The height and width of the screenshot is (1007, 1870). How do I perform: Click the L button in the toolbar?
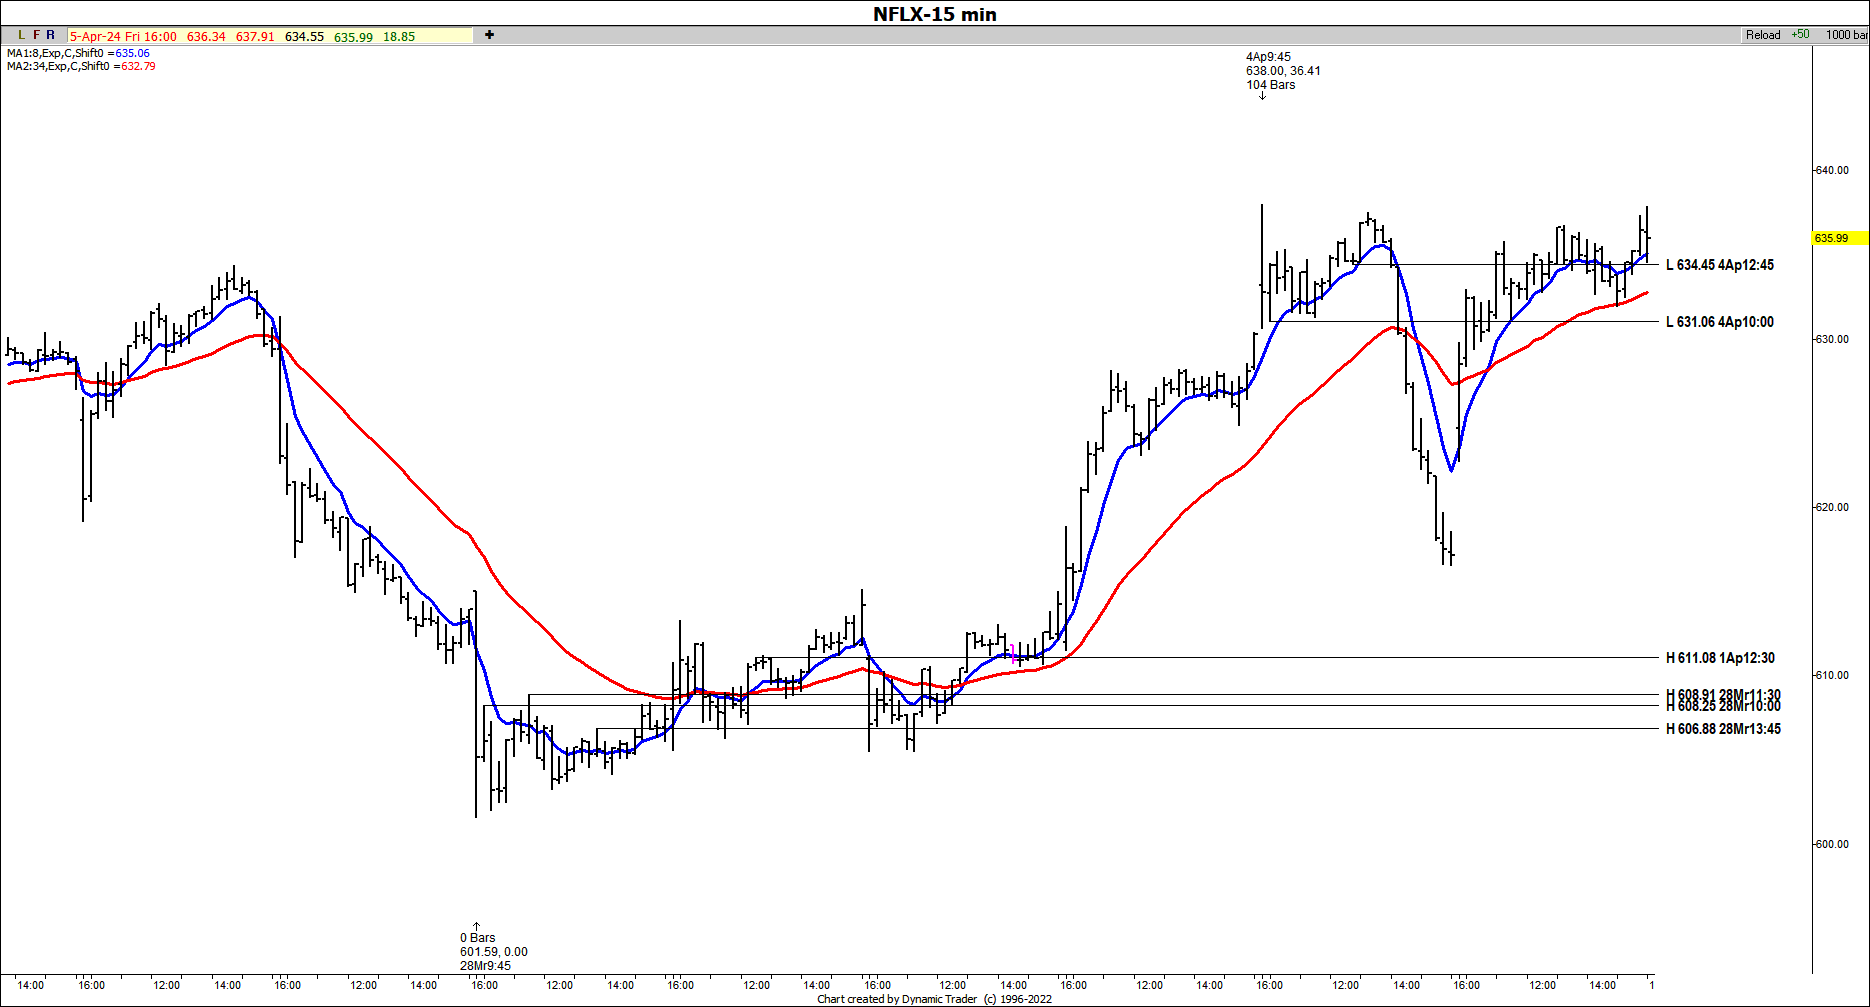click(x=21, y=35)
